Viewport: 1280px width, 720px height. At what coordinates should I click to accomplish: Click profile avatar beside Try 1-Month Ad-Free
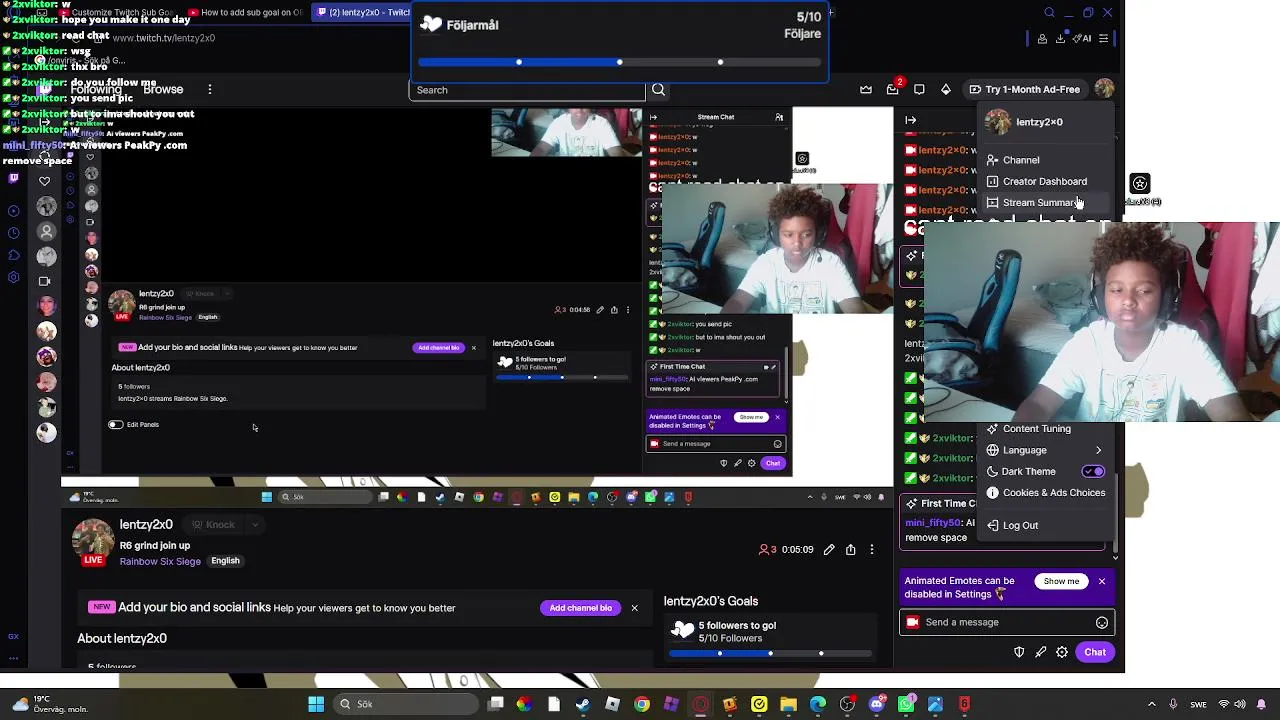pyautogui.click(x=1104, y=90)
